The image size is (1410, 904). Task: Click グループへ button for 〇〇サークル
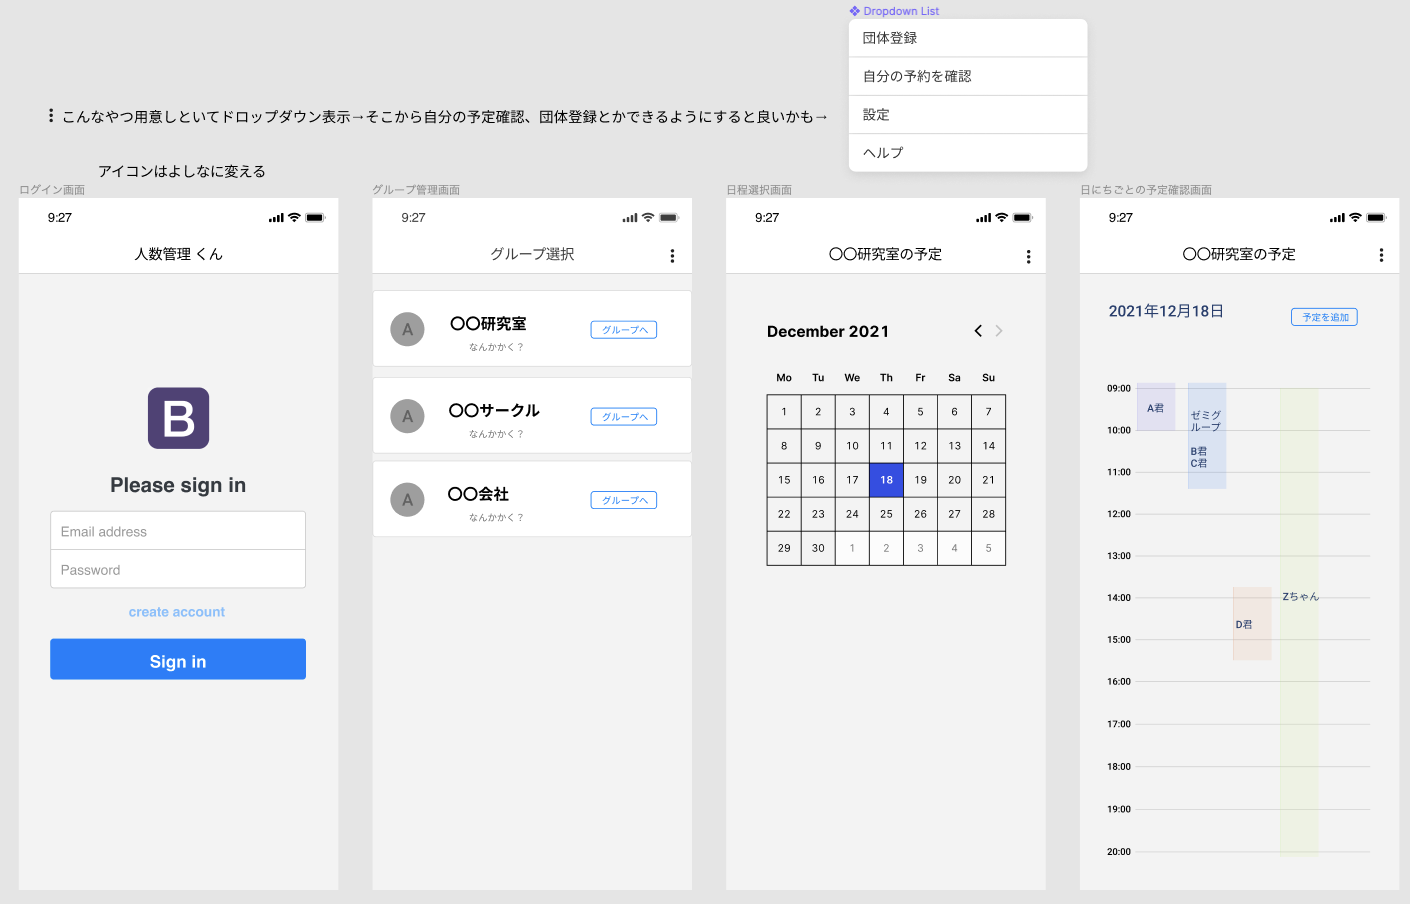click(x=624, y=417)
